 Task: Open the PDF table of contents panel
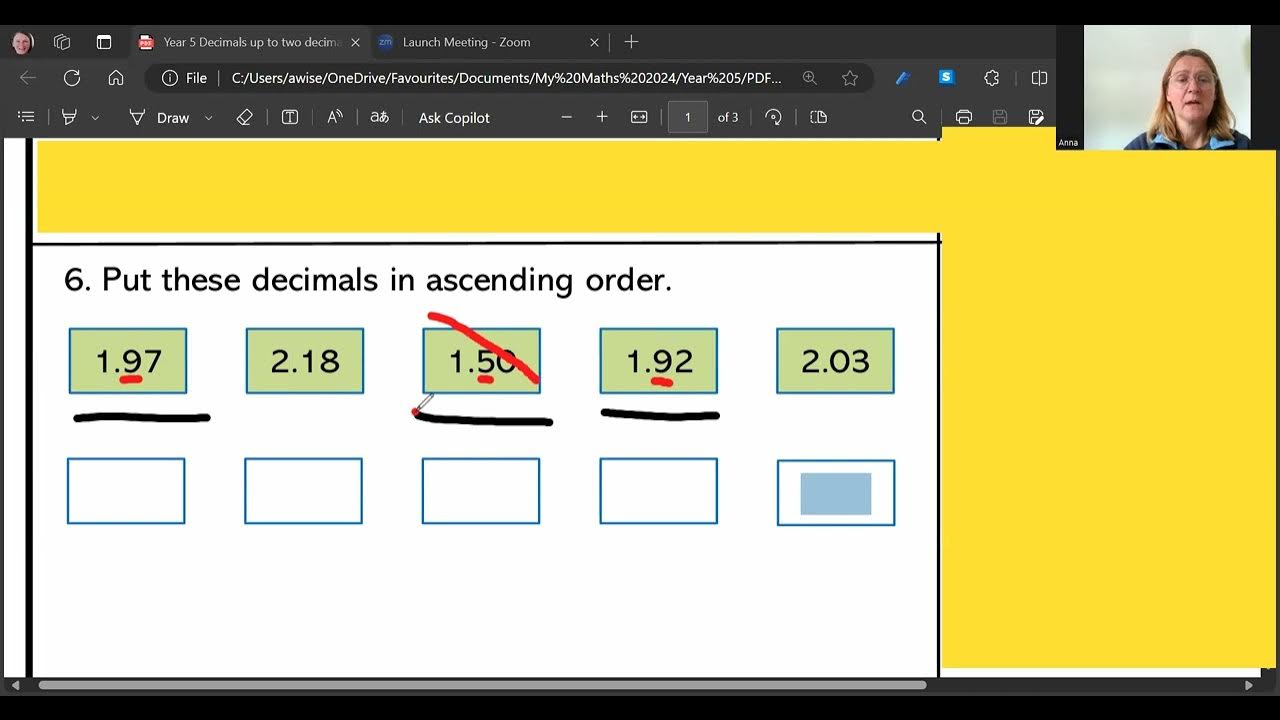[x=27, y=117]
